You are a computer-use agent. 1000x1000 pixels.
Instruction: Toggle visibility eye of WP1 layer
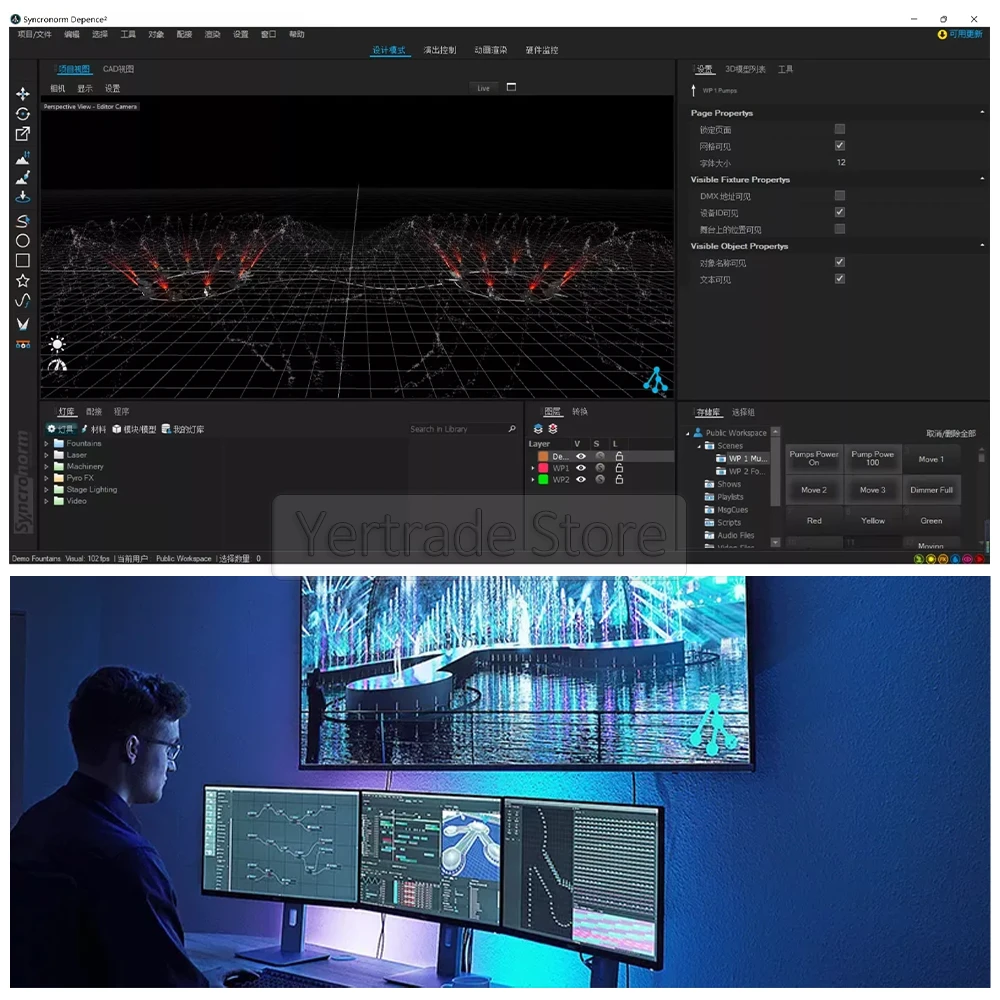pyautogui.click(x=581, y=468)
